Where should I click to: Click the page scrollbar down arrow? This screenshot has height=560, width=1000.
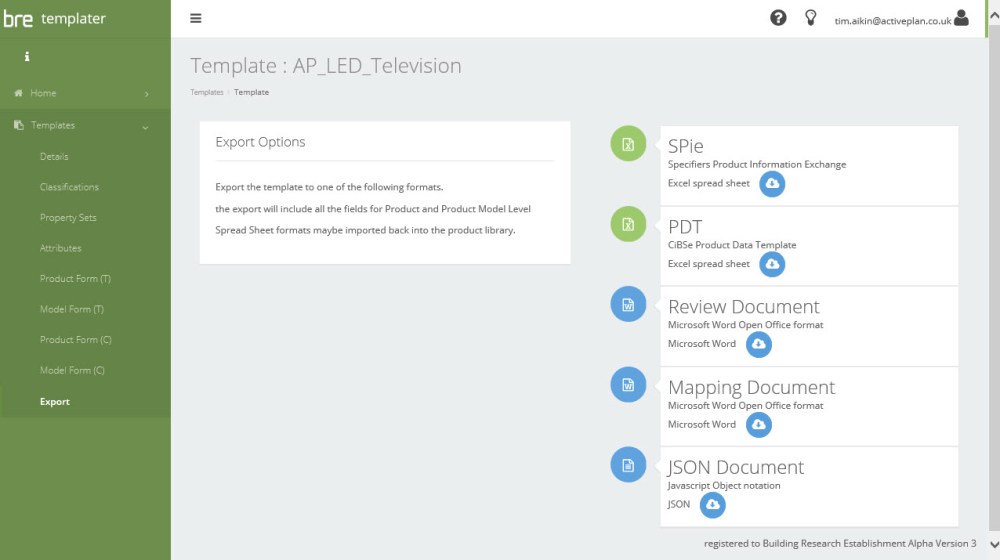[992, 545]
